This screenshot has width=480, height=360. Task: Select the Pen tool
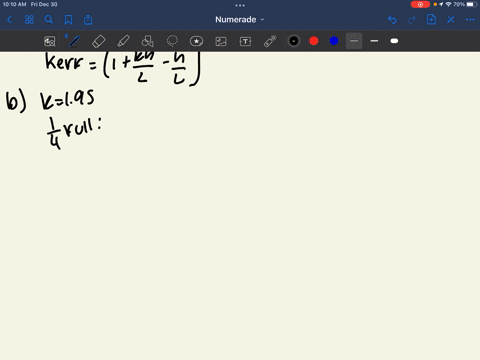pyautogui.click(x=74, y=41)
